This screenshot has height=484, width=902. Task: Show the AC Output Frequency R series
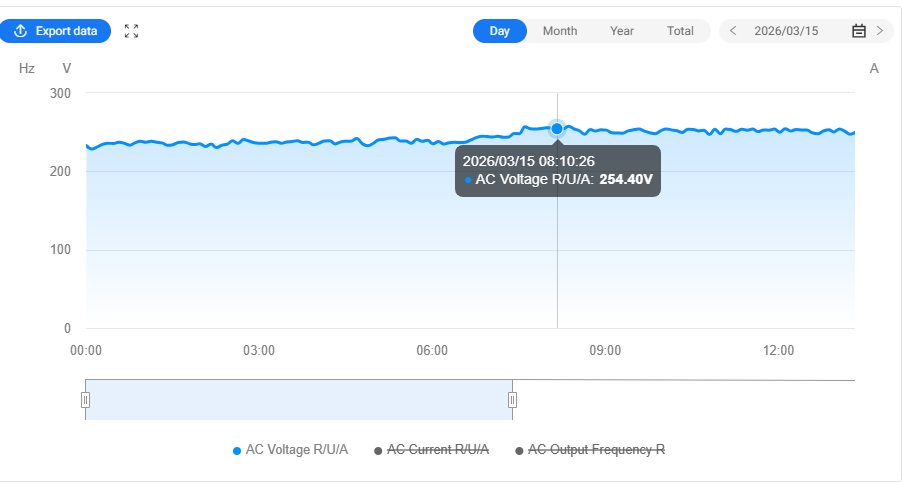pyautogui.click(x=596, y=450)
